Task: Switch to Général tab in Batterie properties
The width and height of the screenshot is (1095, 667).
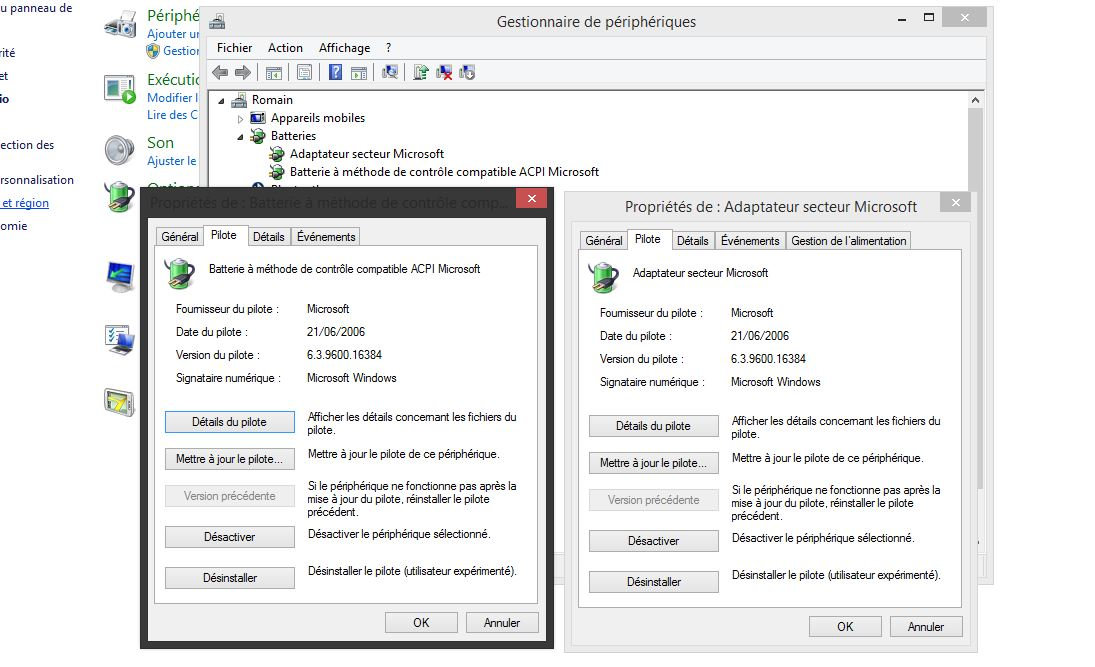Action: click(x=179, y=237)
